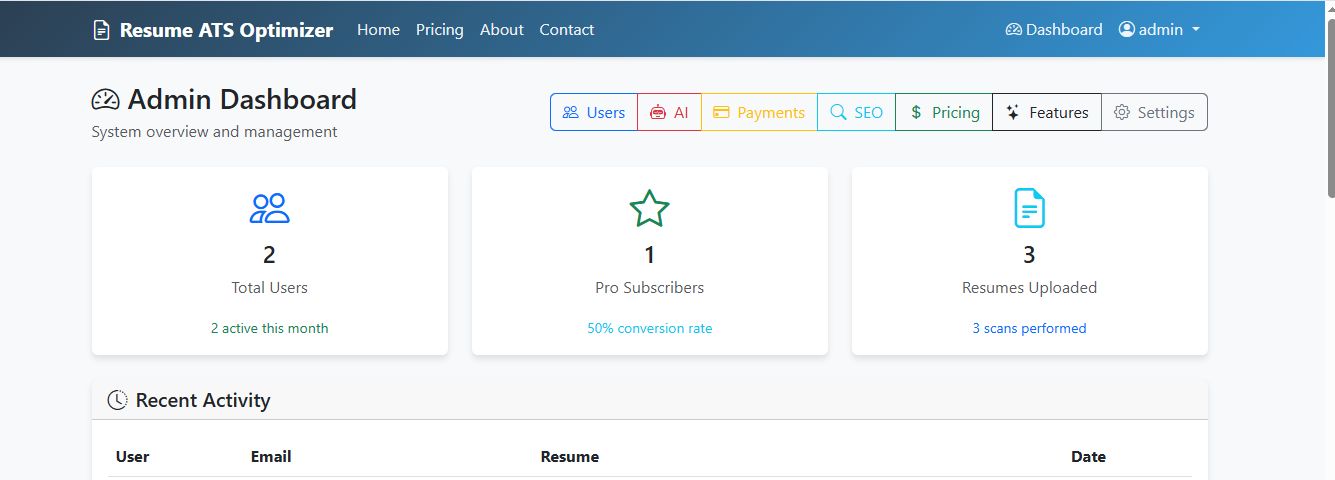Click the 'Date' column header
The image size is (1335, 480).
pyautogui.click(x=1088, y=456)
